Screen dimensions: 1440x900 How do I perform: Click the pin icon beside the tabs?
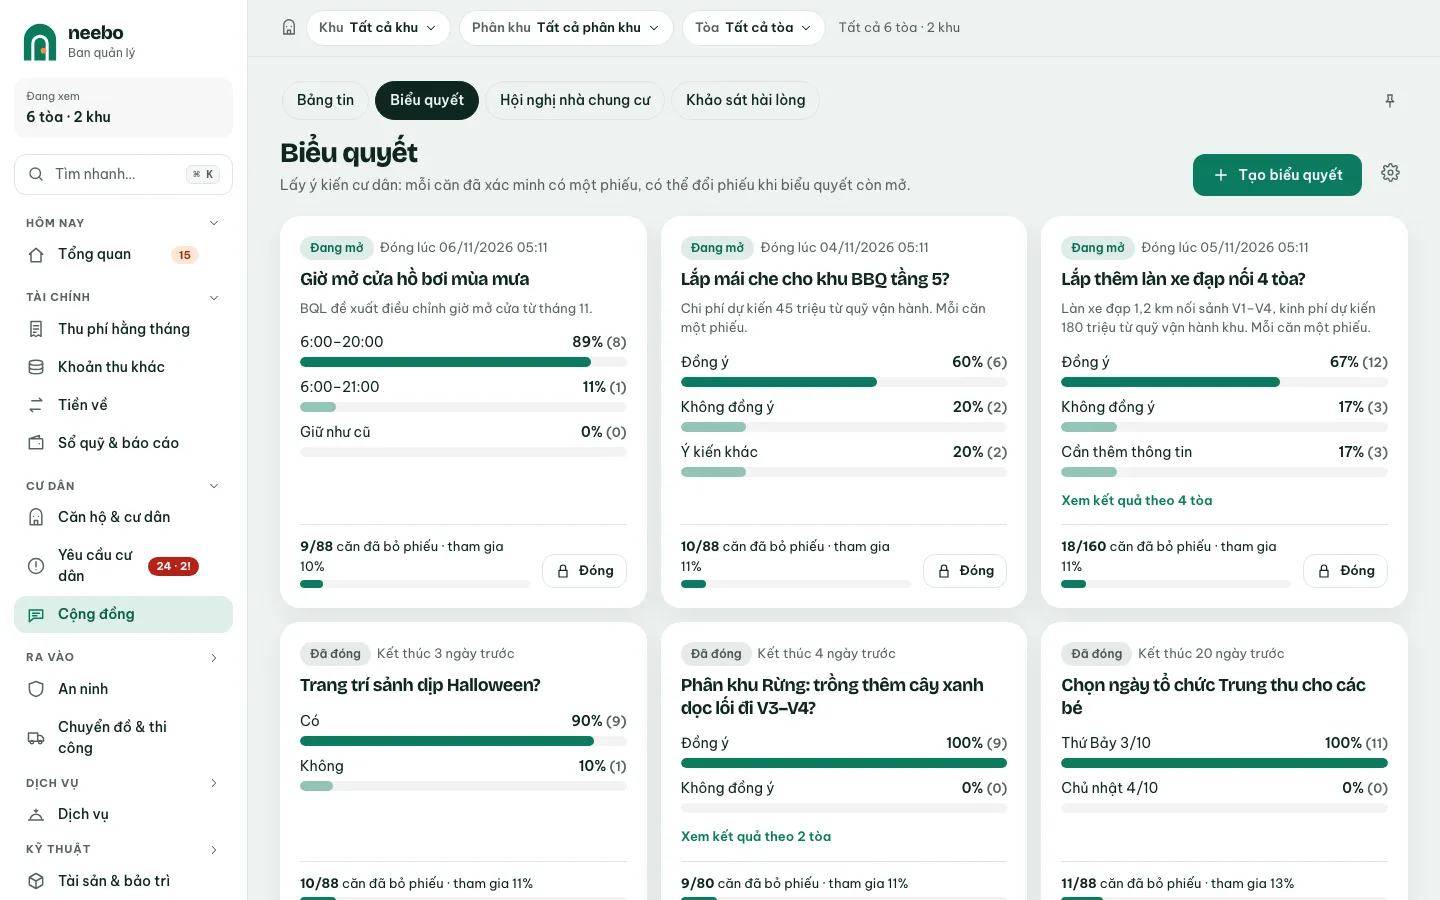[1390, 101]
